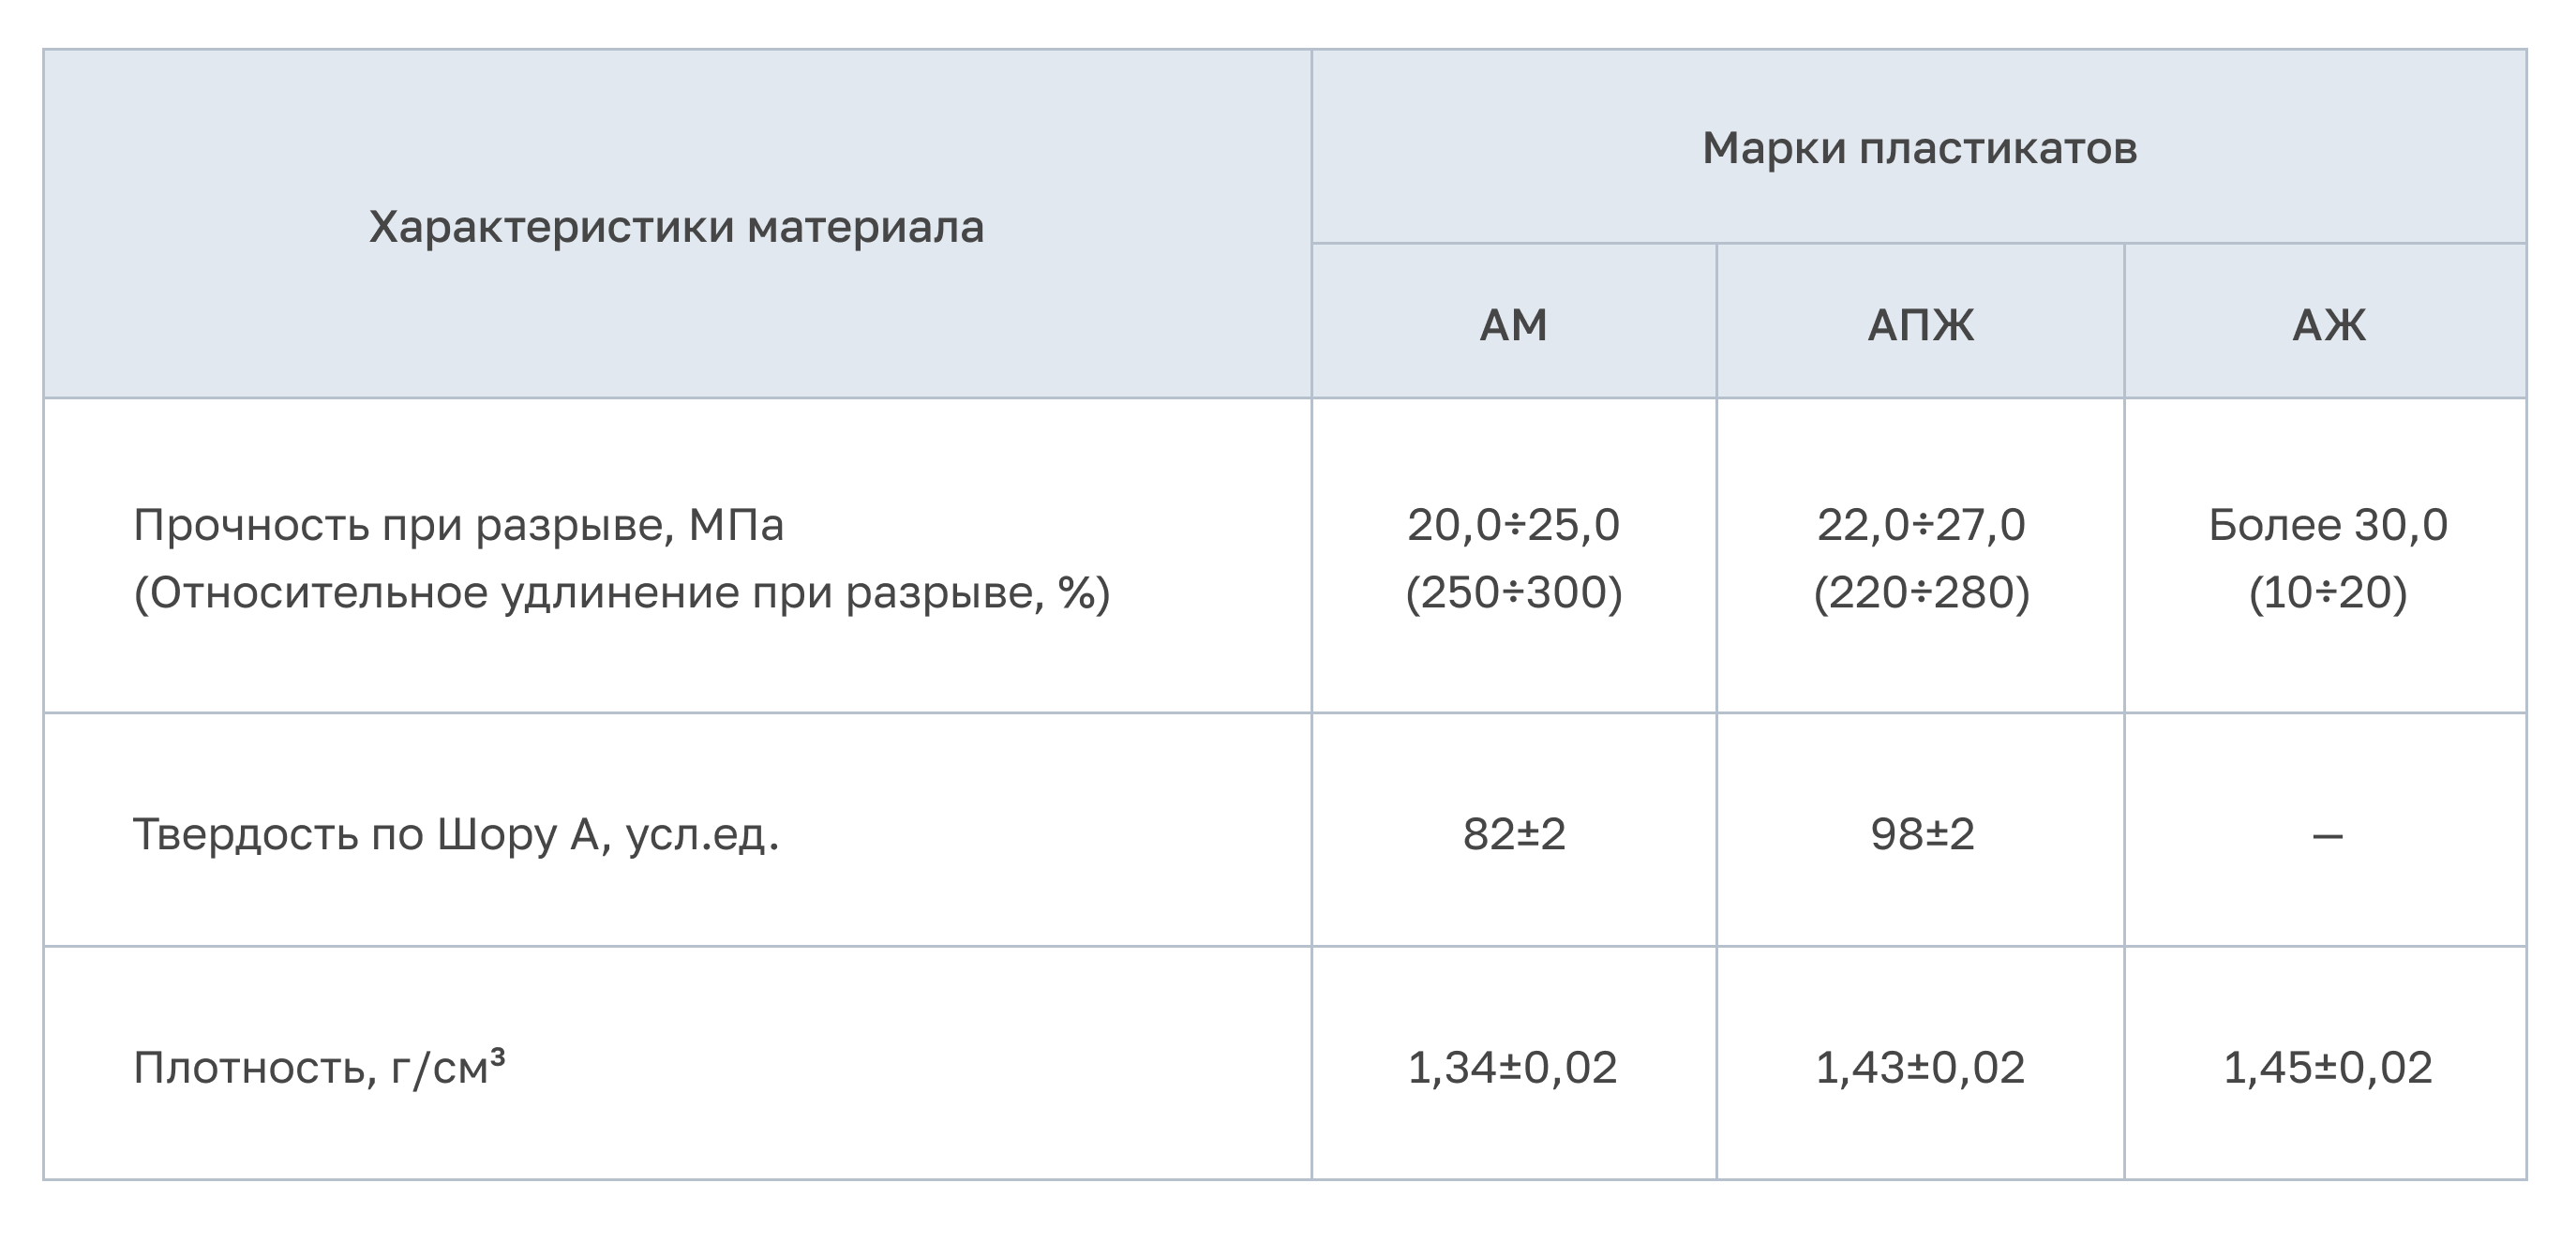The height and width of the screenshot is (1243, 2576).
Task: Select 'Твердость по Шору А, усл.ед.' label
Action: click(456, 834)
